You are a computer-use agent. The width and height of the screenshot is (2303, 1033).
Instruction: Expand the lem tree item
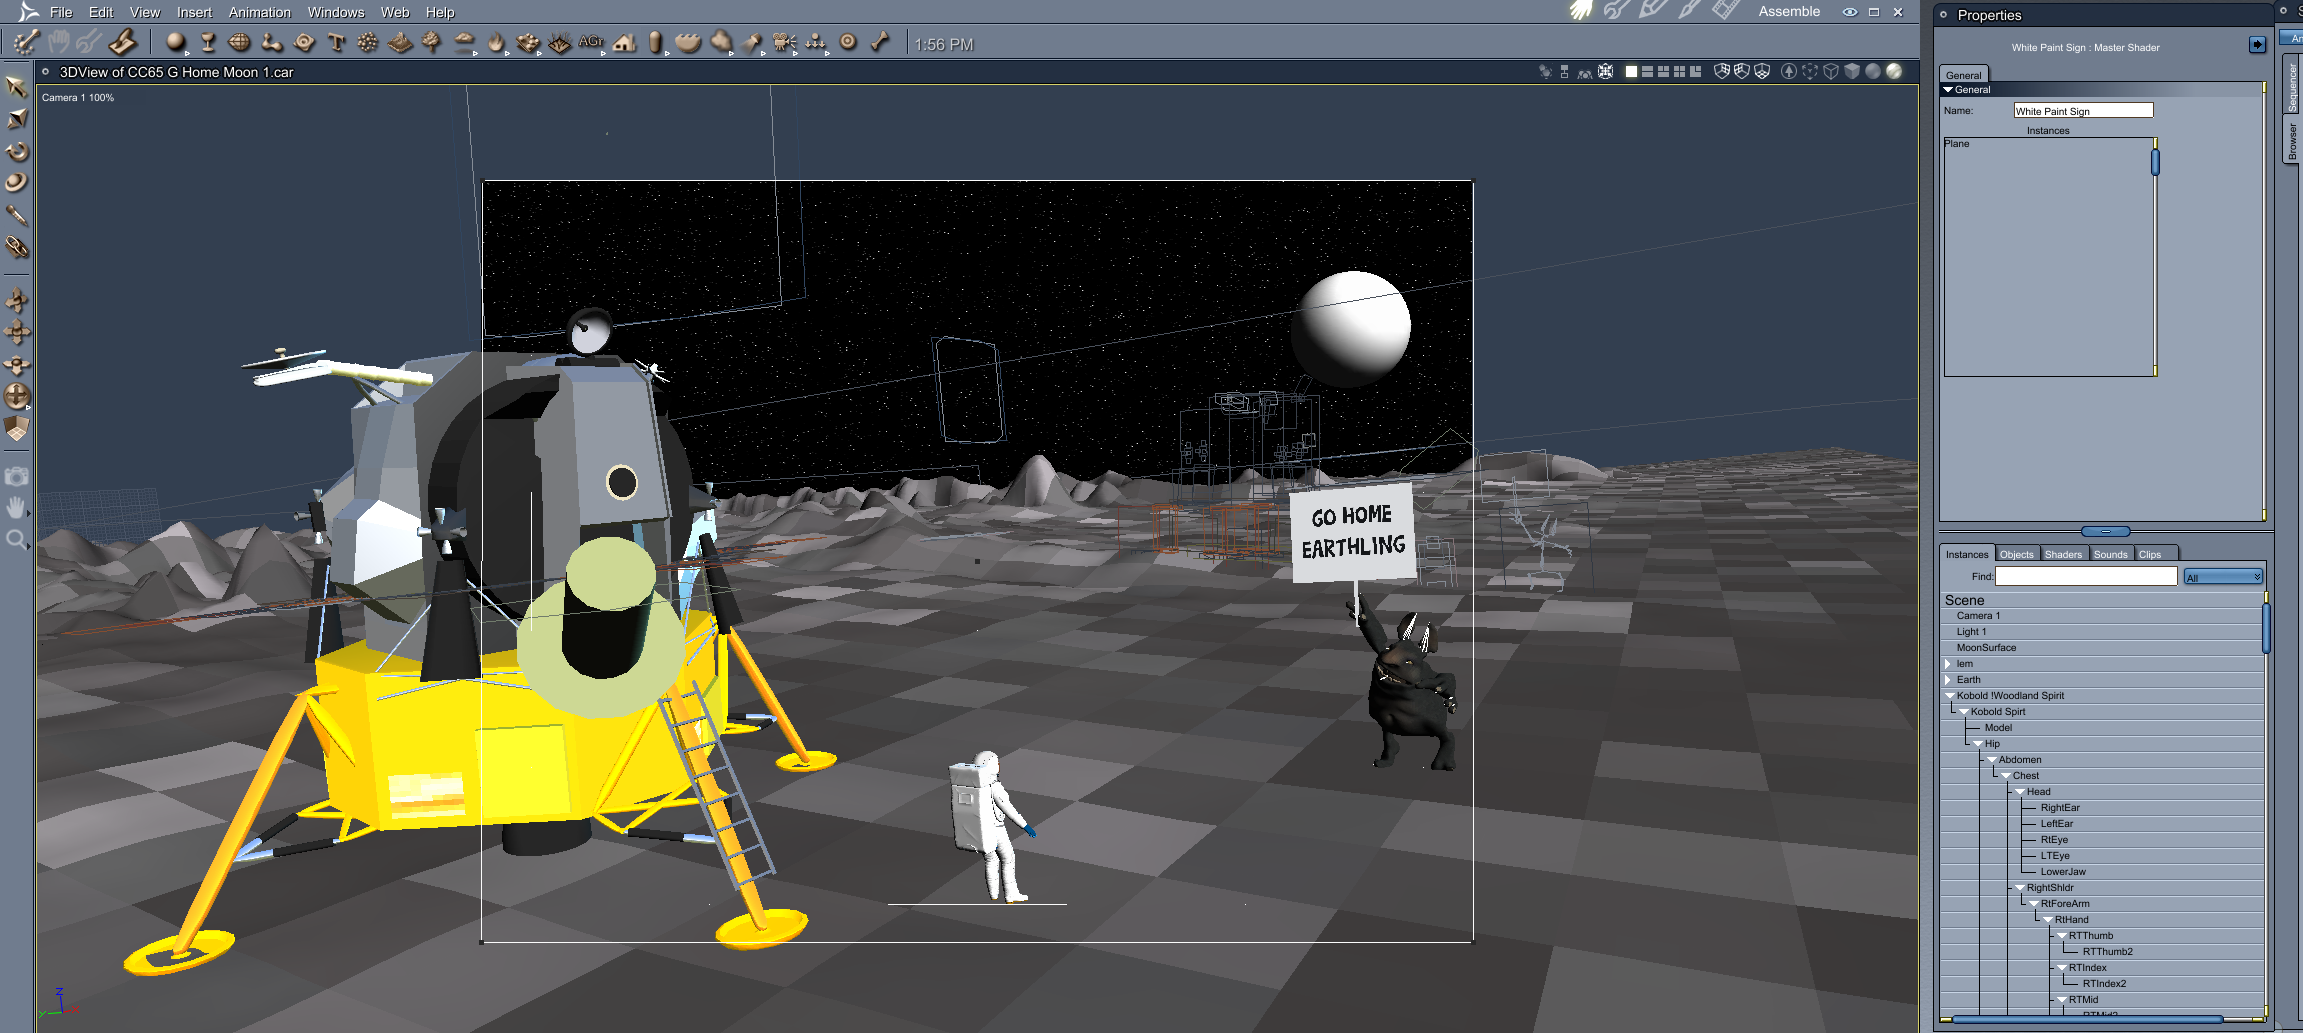pyautogui.click(x=1948, y=664)
